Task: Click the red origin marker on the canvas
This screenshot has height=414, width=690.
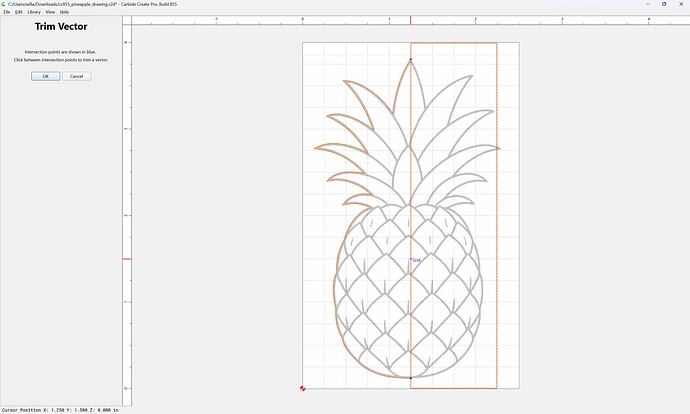Action: [x=302, y=388]
